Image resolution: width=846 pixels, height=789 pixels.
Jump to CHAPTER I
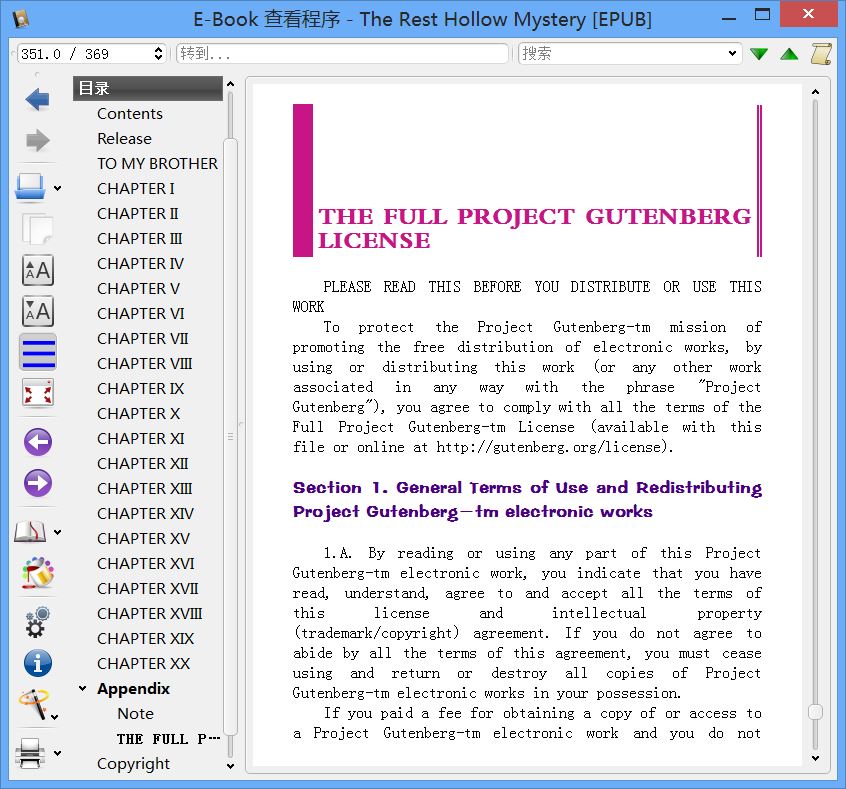(x=135, y=188)
